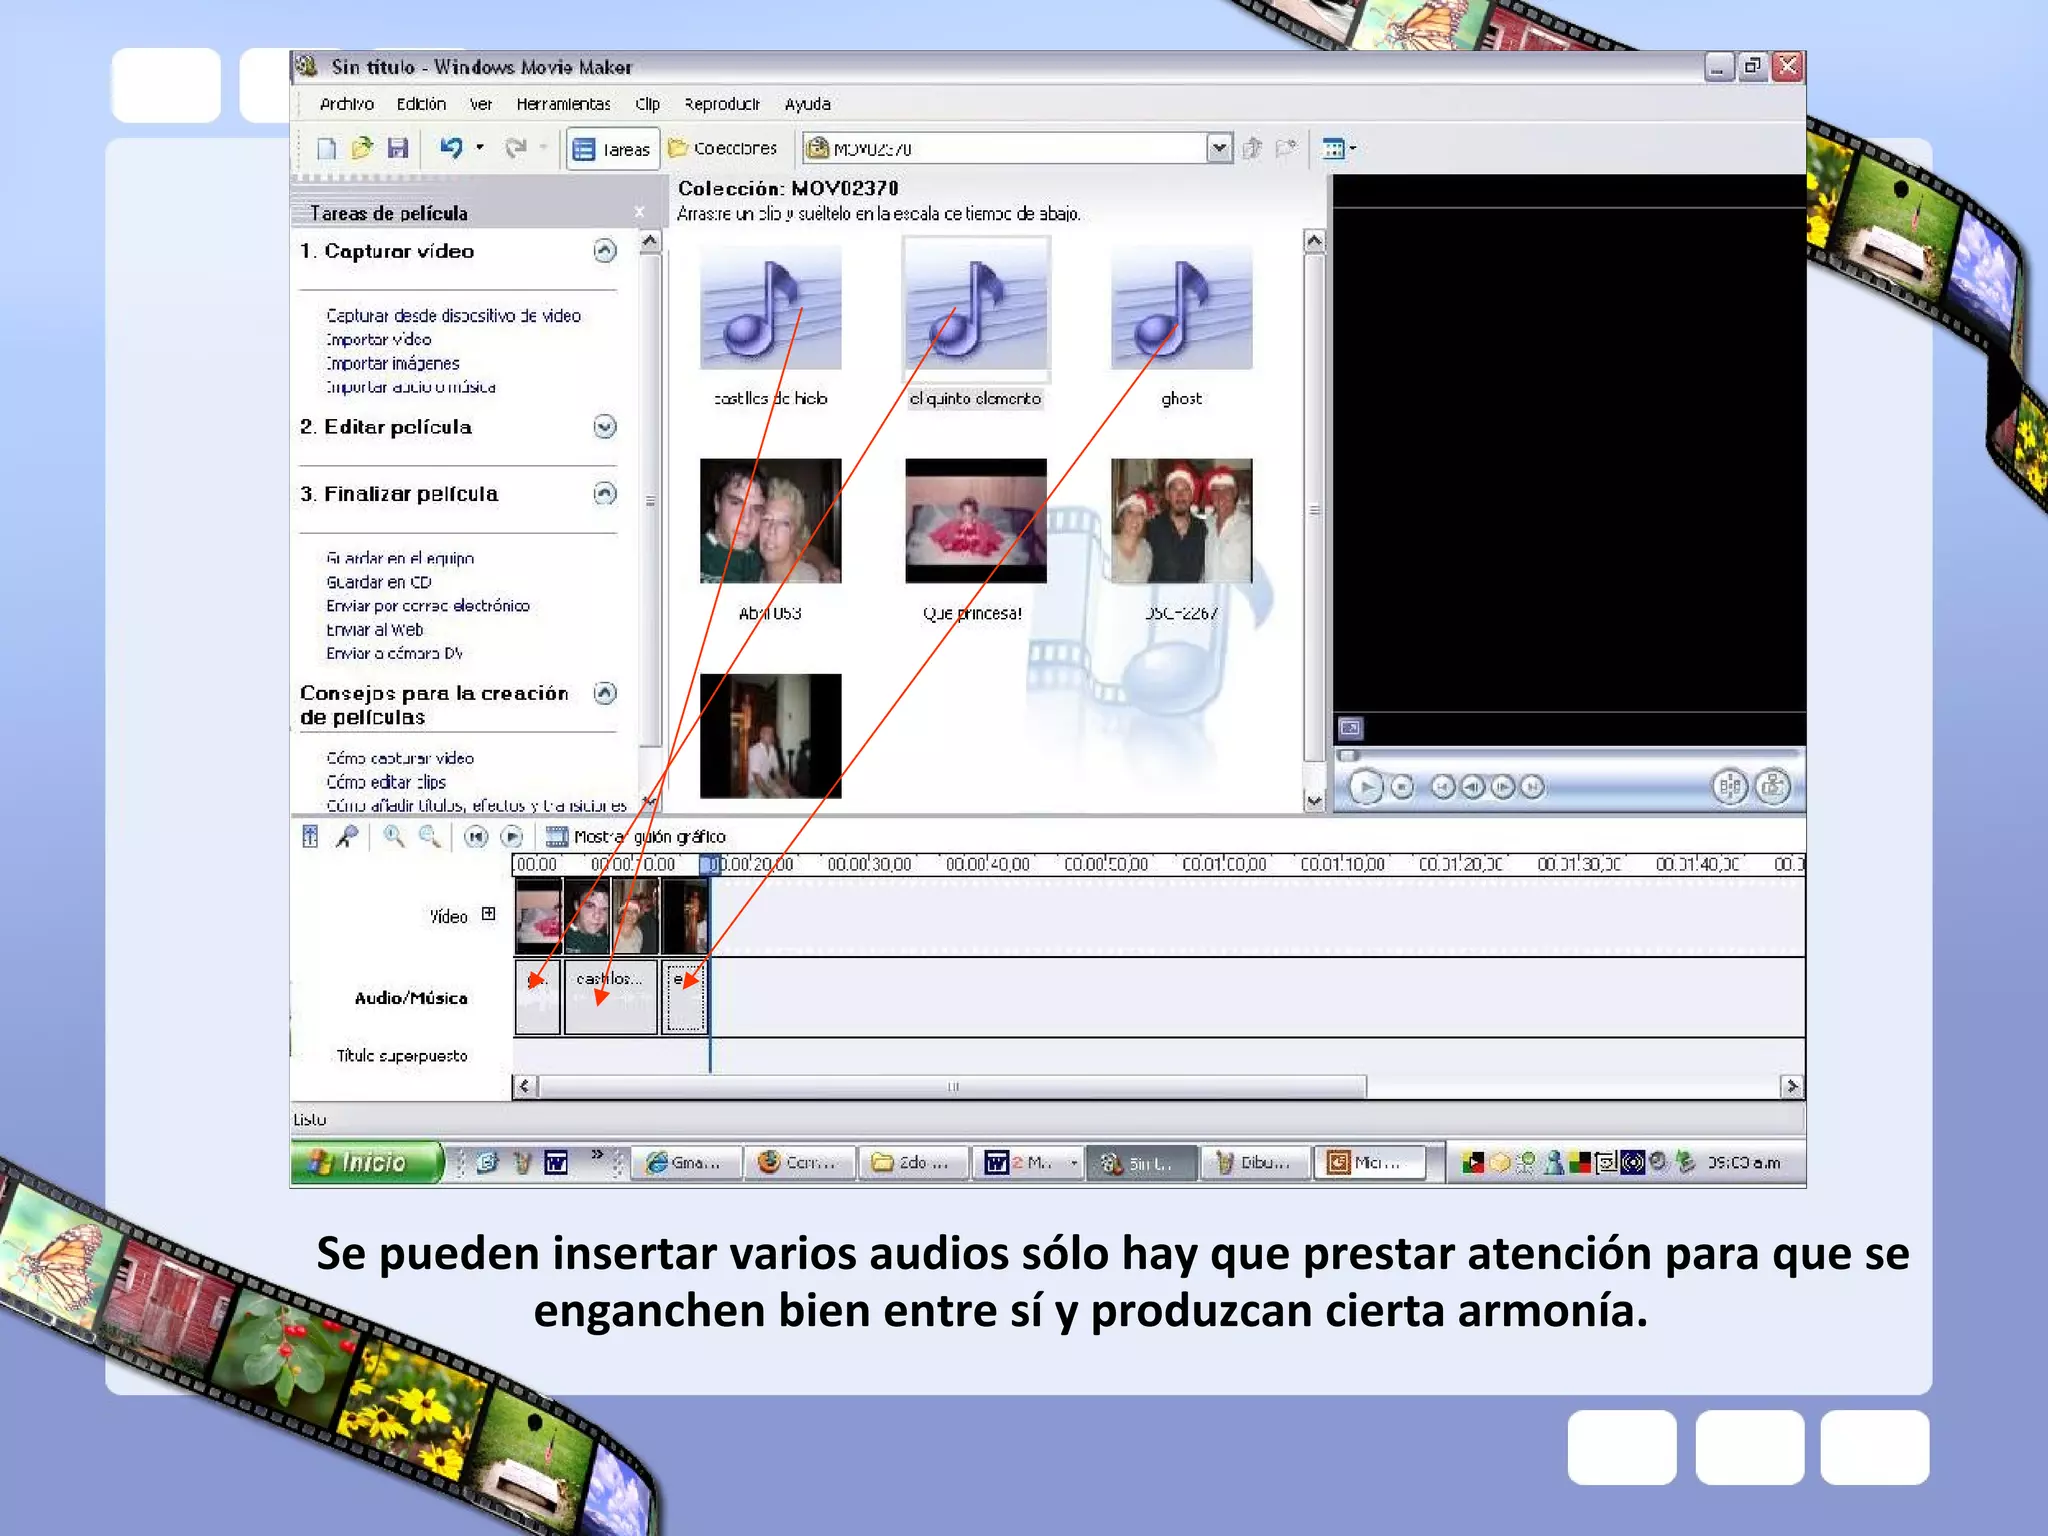Expand the Editar película section
2048x1536 pixels.
pos(604,427)
